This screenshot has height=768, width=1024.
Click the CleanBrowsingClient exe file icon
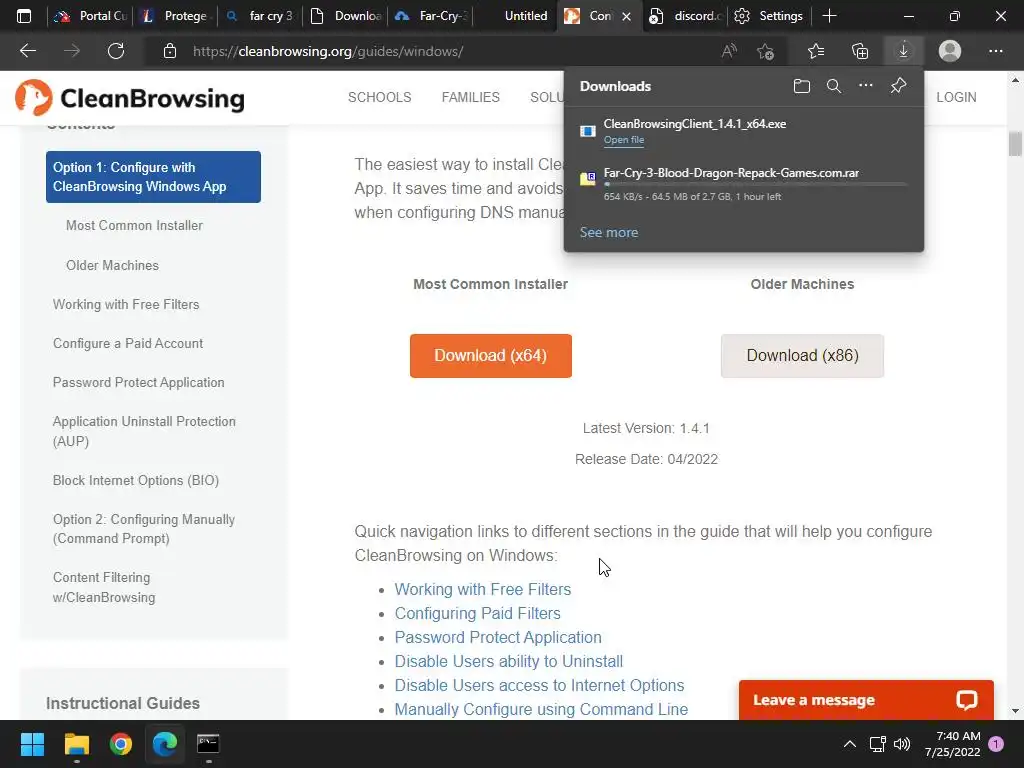(588, 131)
